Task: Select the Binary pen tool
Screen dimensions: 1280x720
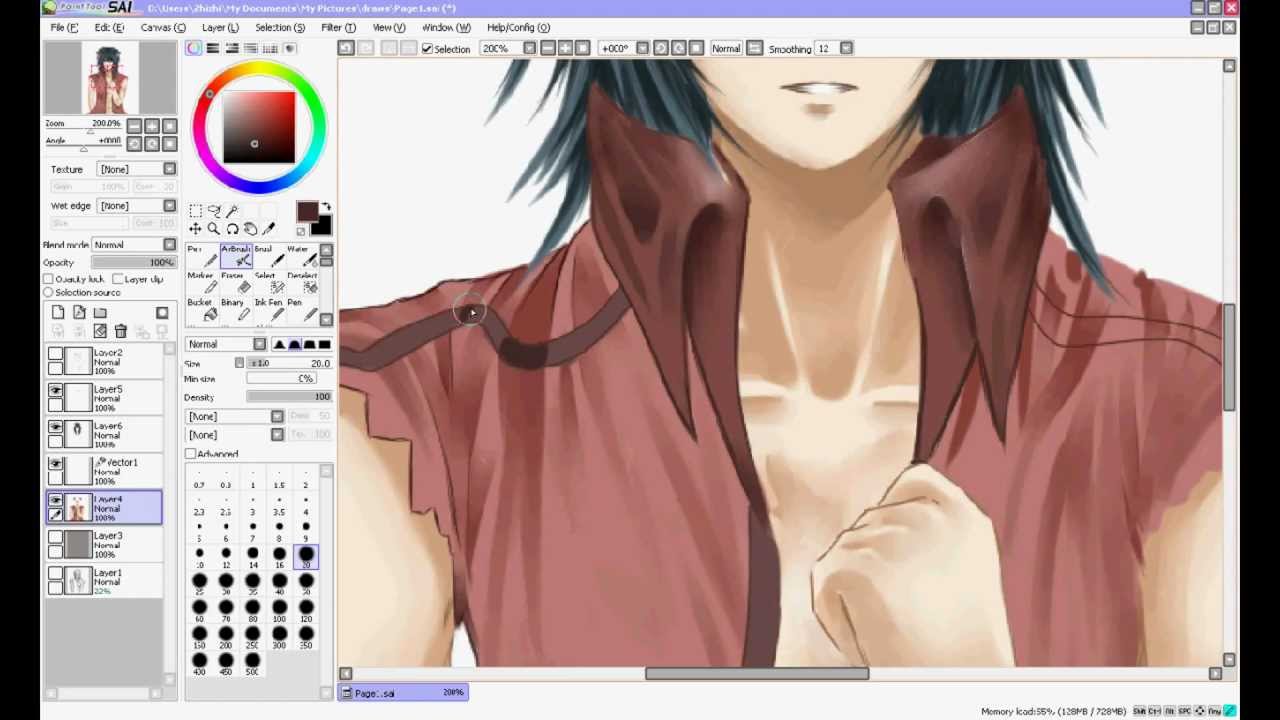Action: 235,310
